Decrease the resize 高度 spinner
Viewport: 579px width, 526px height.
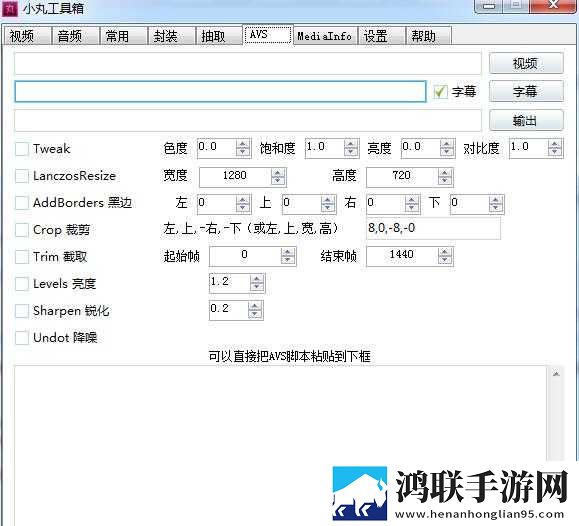pos(445,181)
